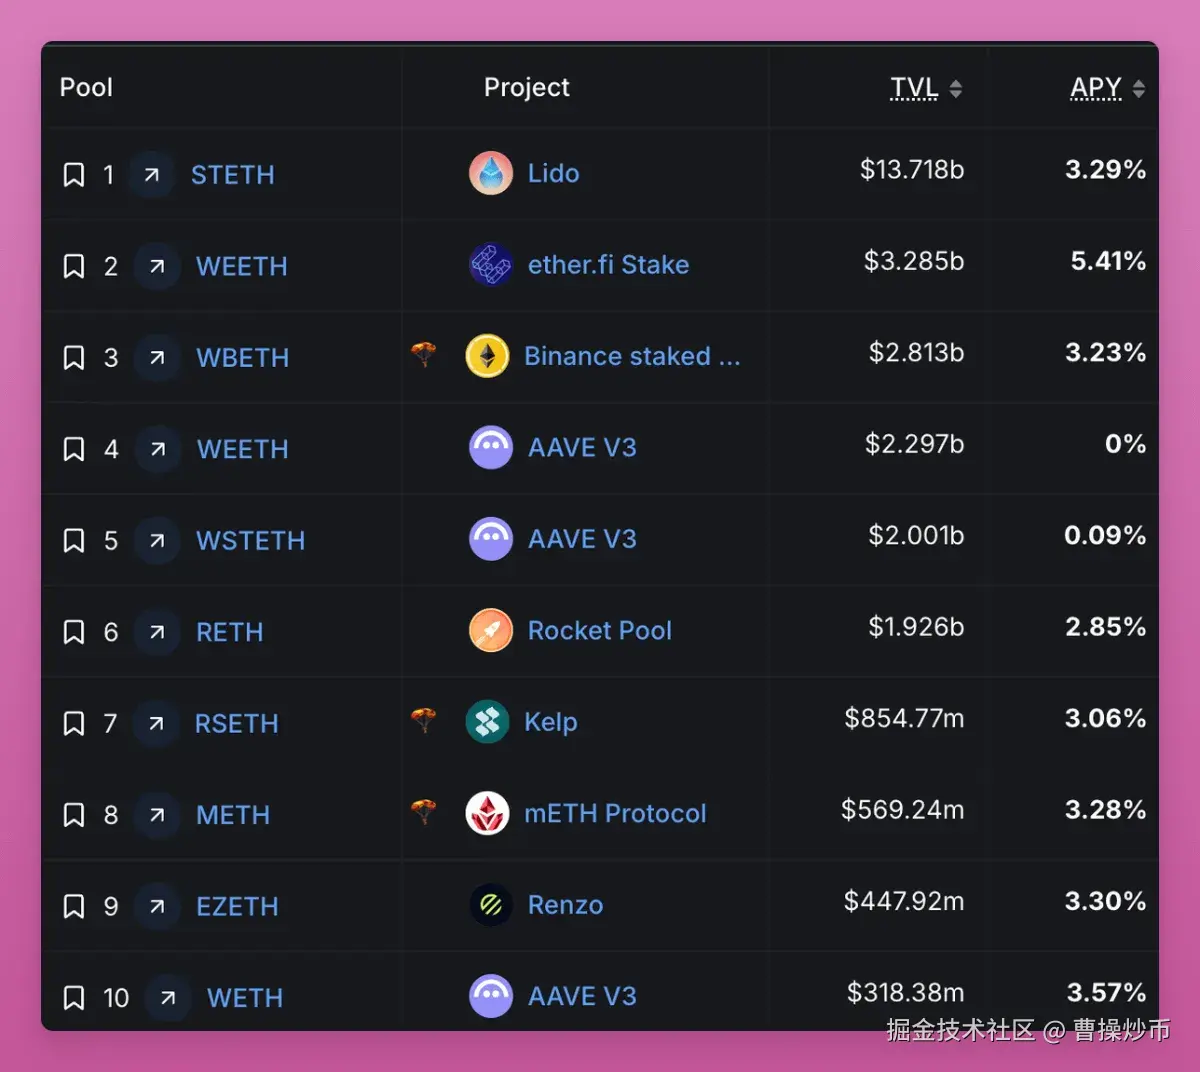This screenshot has height=1072, width=1200.
Task: Click the Pool column header
Action: [87, 88]
